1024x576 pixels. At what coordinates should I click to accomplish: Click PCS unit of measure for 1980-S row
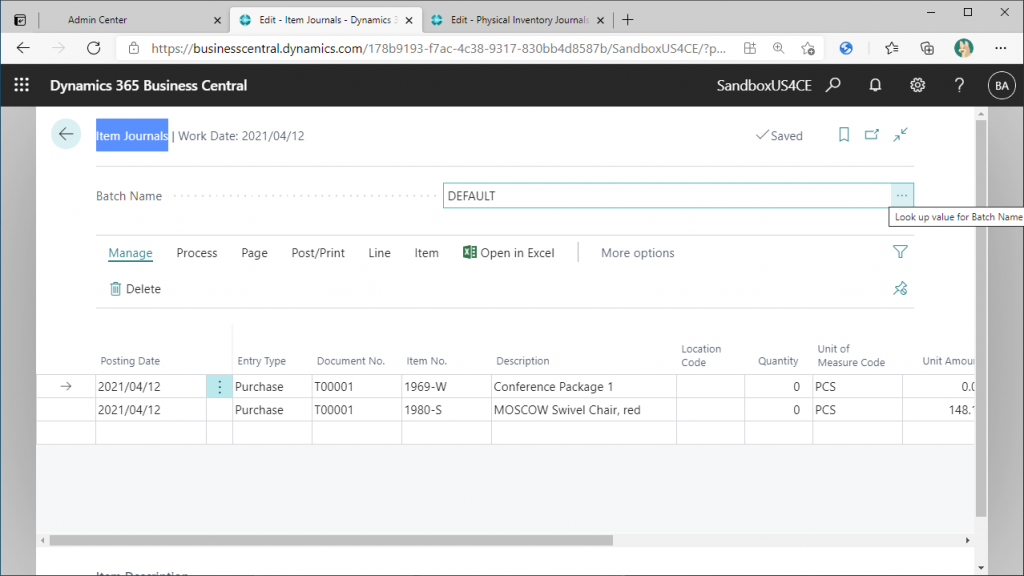[x=857, y=410]
